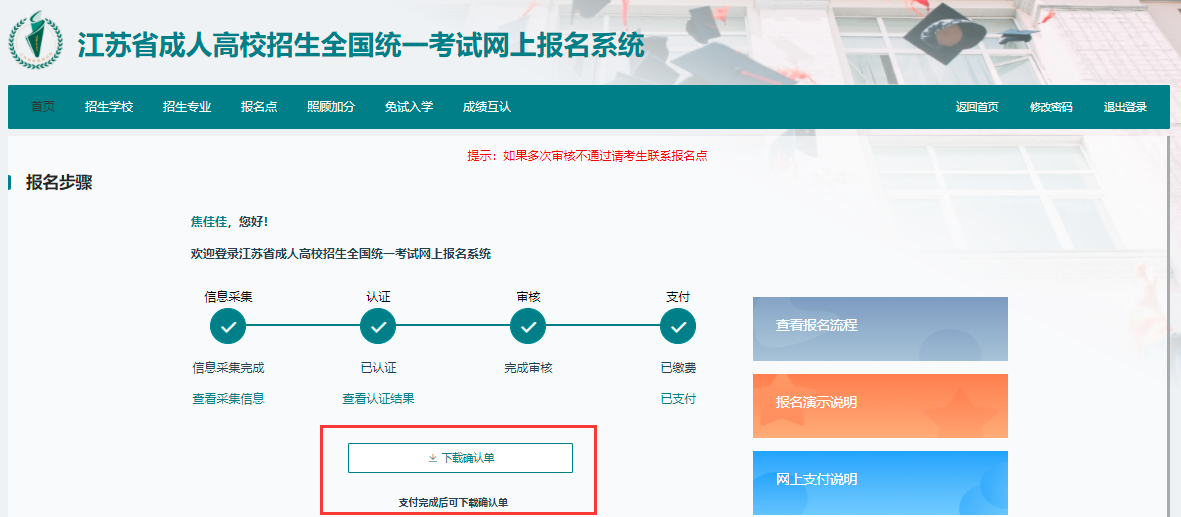Screen dimensions: 1181x517
Task: Open the 查看报名流程 banner
Action: (880, 328)
